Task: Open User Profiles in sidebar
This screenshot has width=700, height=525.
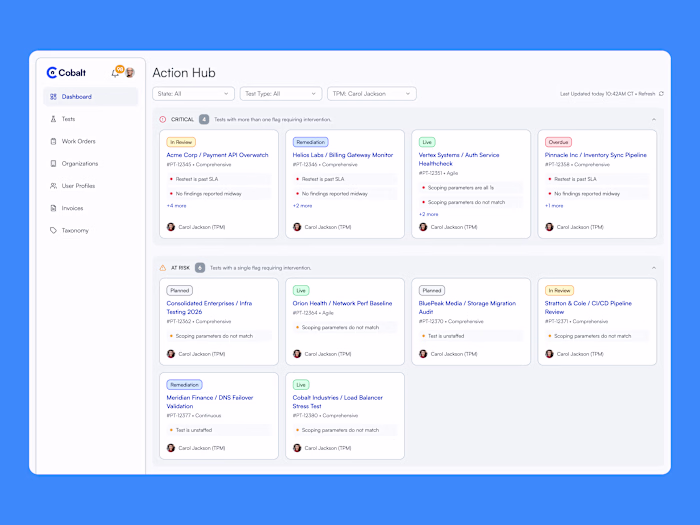Action: pos(91,186)
